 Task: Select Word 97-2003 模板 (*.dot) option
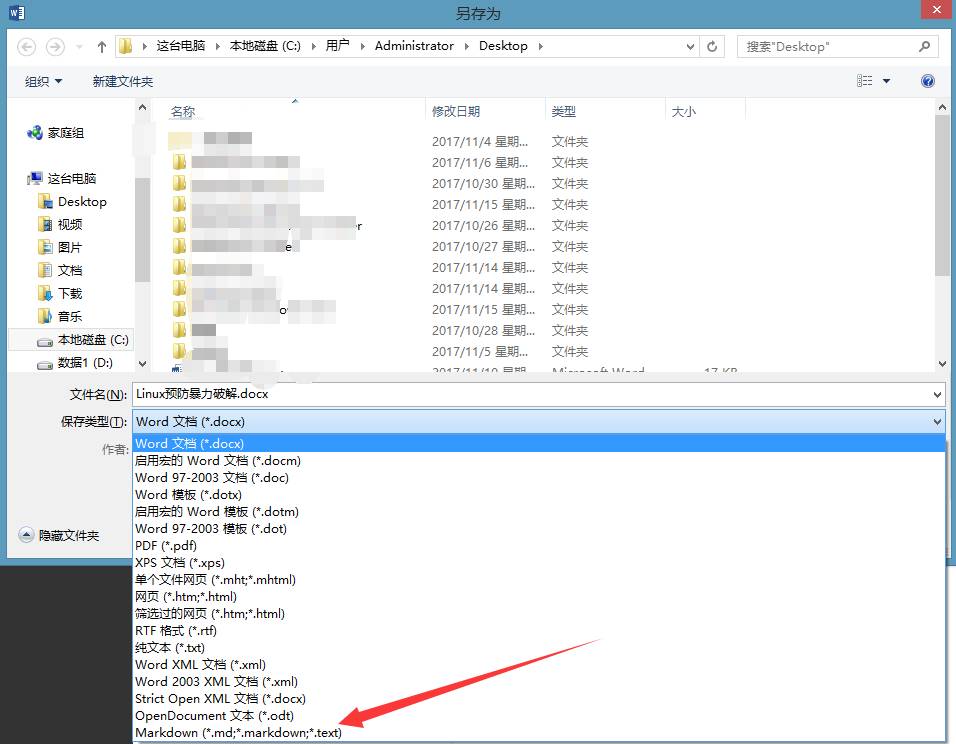point(539,529)
